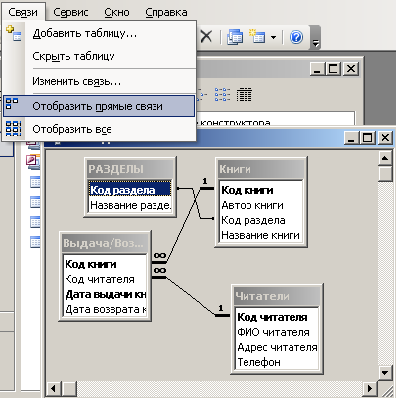Maximize the relationships window
The image size is (396, 398).
point(368,138)
